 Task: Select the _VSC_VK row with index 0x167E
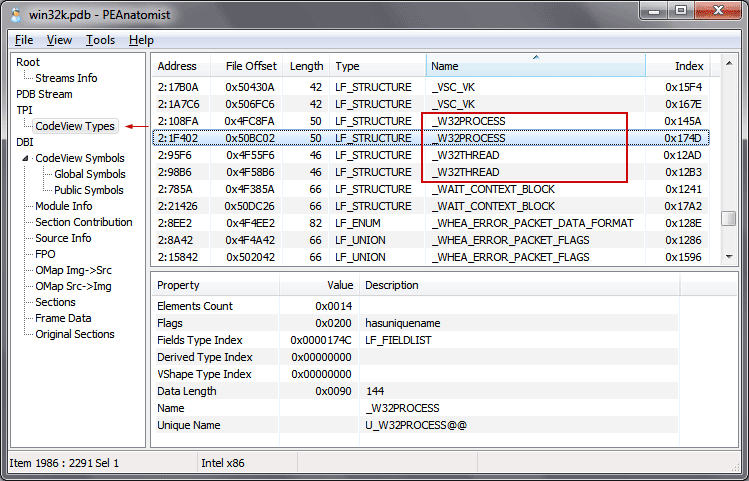tap(431, 104)
